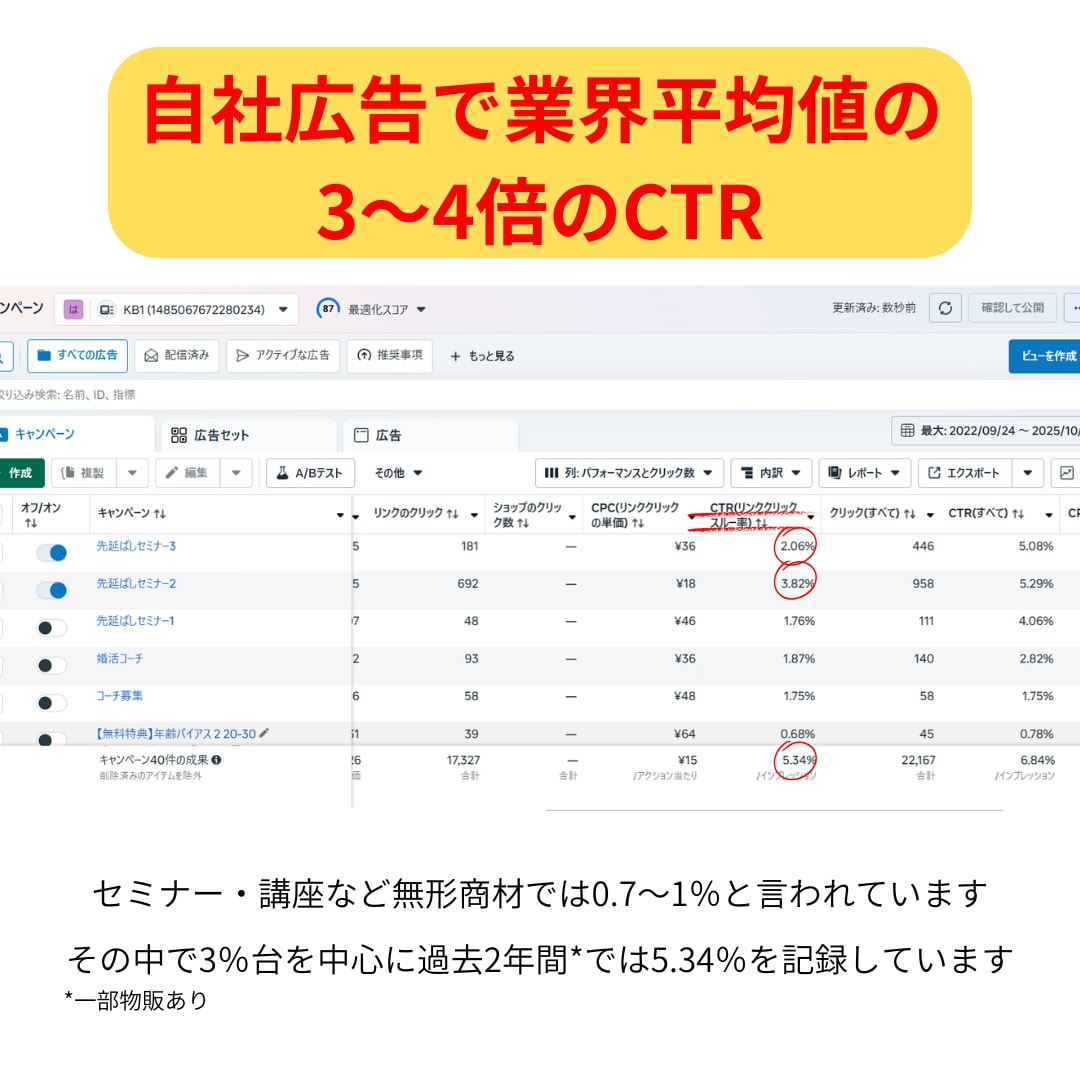This screenshot has width=1080, height=1080.
Task: Expand 最適化スコア dropdown arrow
Action: [421, 310]
